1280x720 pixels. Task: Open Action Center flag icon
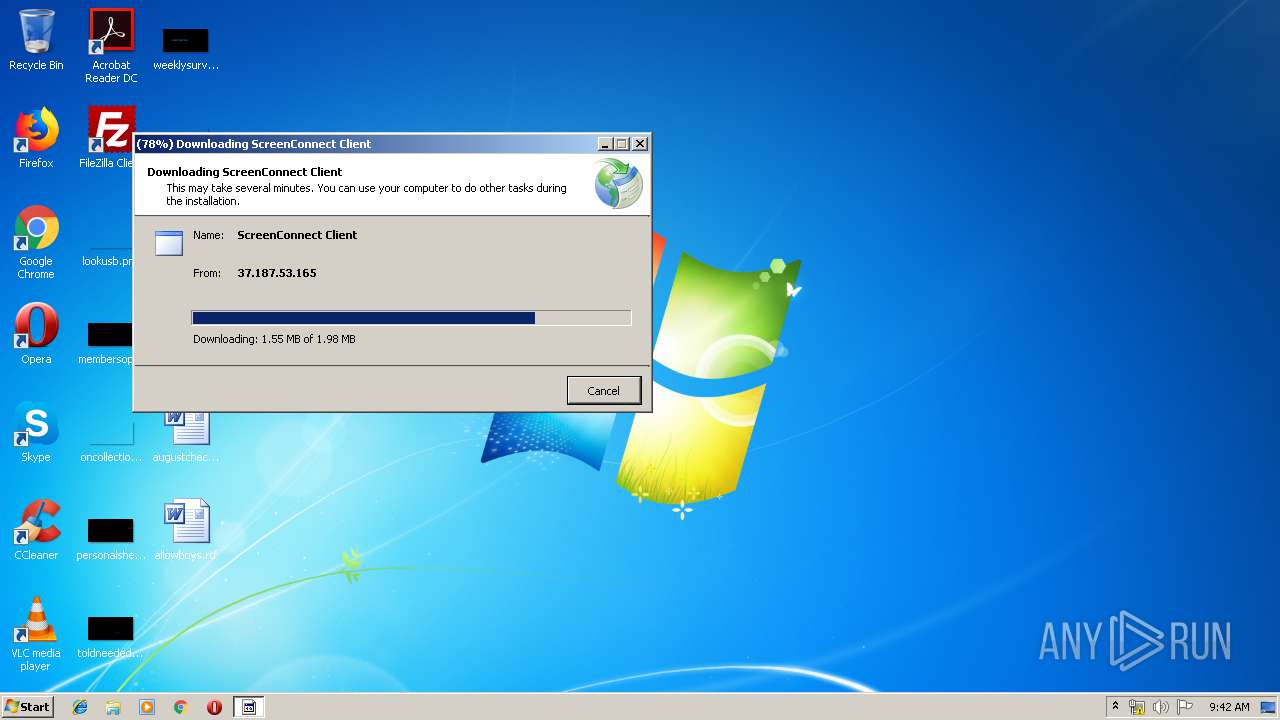pos(1185,707)
